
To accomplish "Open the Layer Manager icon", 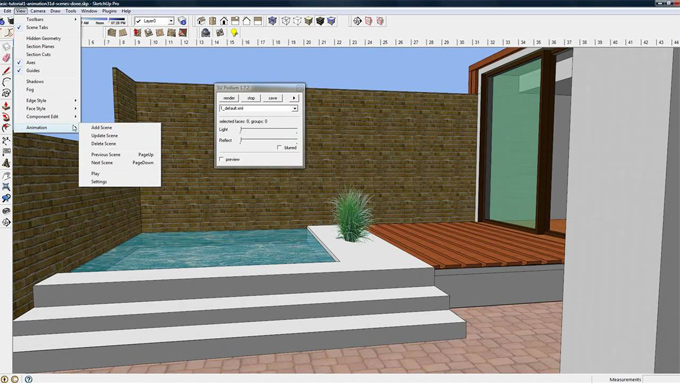I will coord(182,21).
